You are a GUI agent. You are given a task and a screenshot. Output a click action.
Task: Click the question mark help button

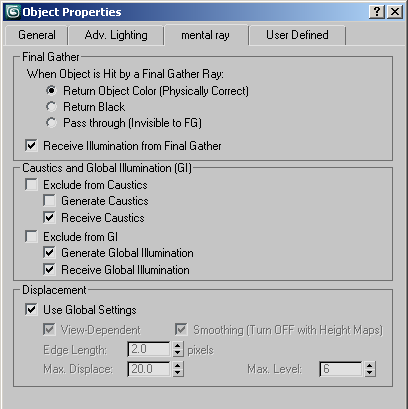pos(377,12)
